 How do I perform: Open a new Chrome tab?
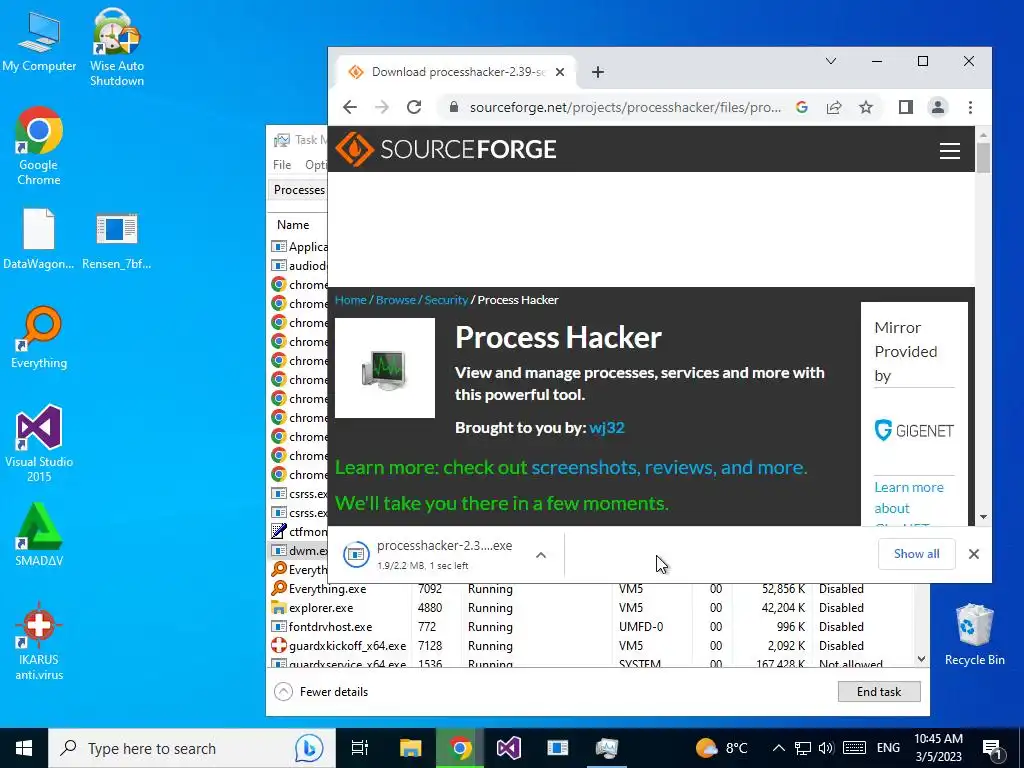(598, 72)
